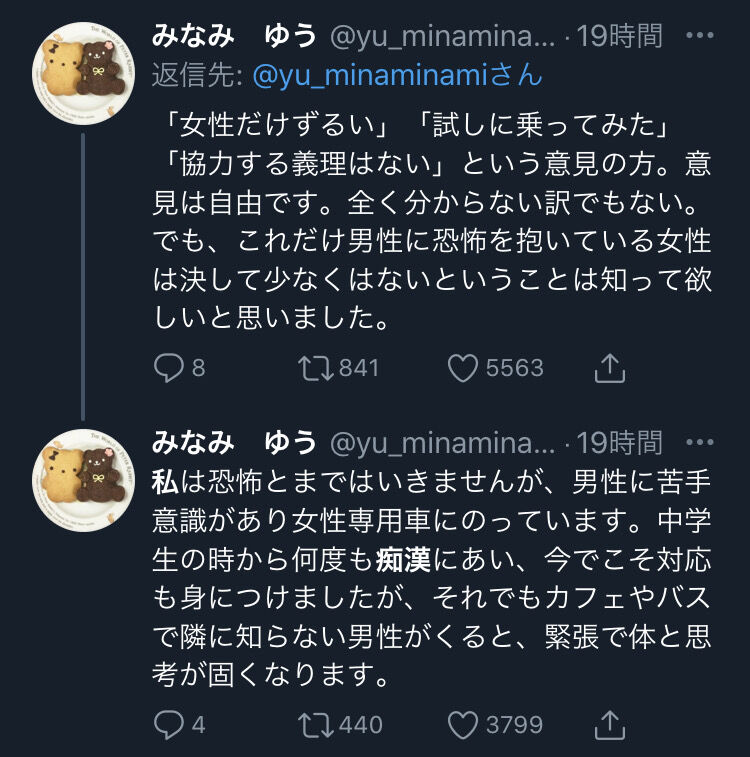Reply to the tweet with 4 replies
Viewport: 750px width, 757px height.
(169, 724)
